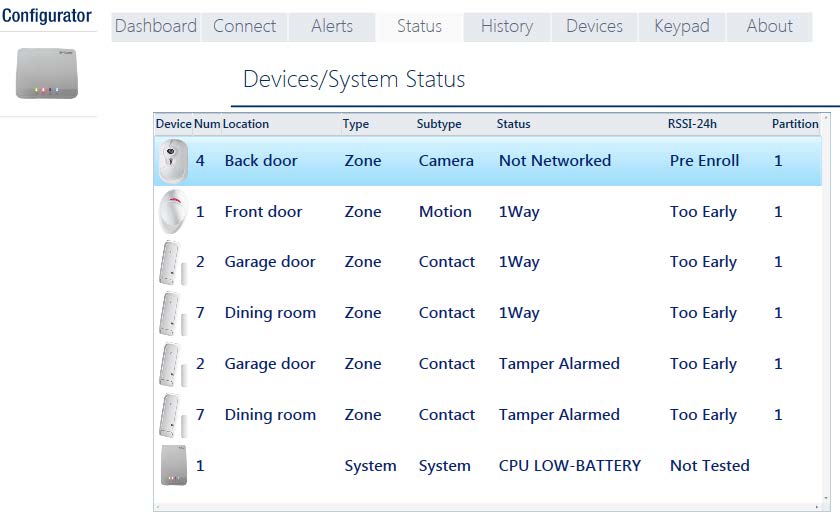This screenshot has width=840, height=527.
Task: Click 'Too Early' in the Front door row
Action: [x=703, y=212]
